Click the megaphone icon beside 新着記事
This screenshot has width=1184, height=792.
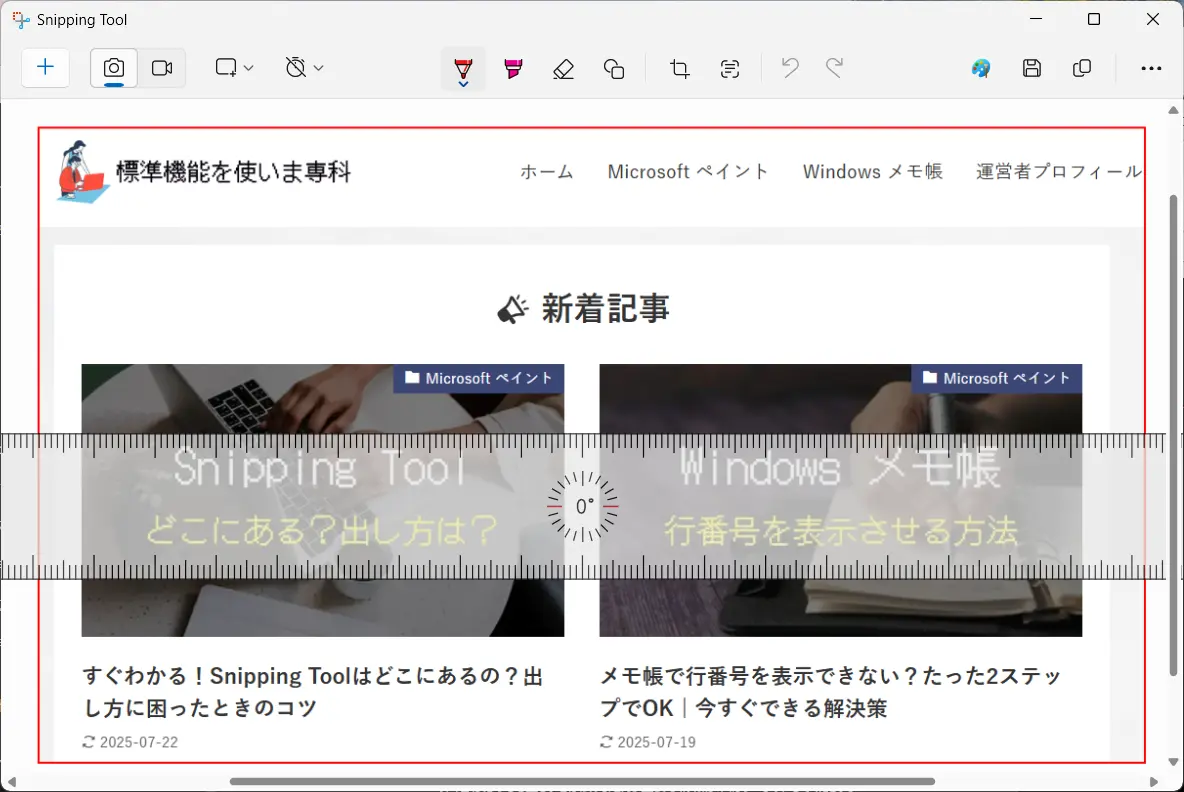coord(513,310)
